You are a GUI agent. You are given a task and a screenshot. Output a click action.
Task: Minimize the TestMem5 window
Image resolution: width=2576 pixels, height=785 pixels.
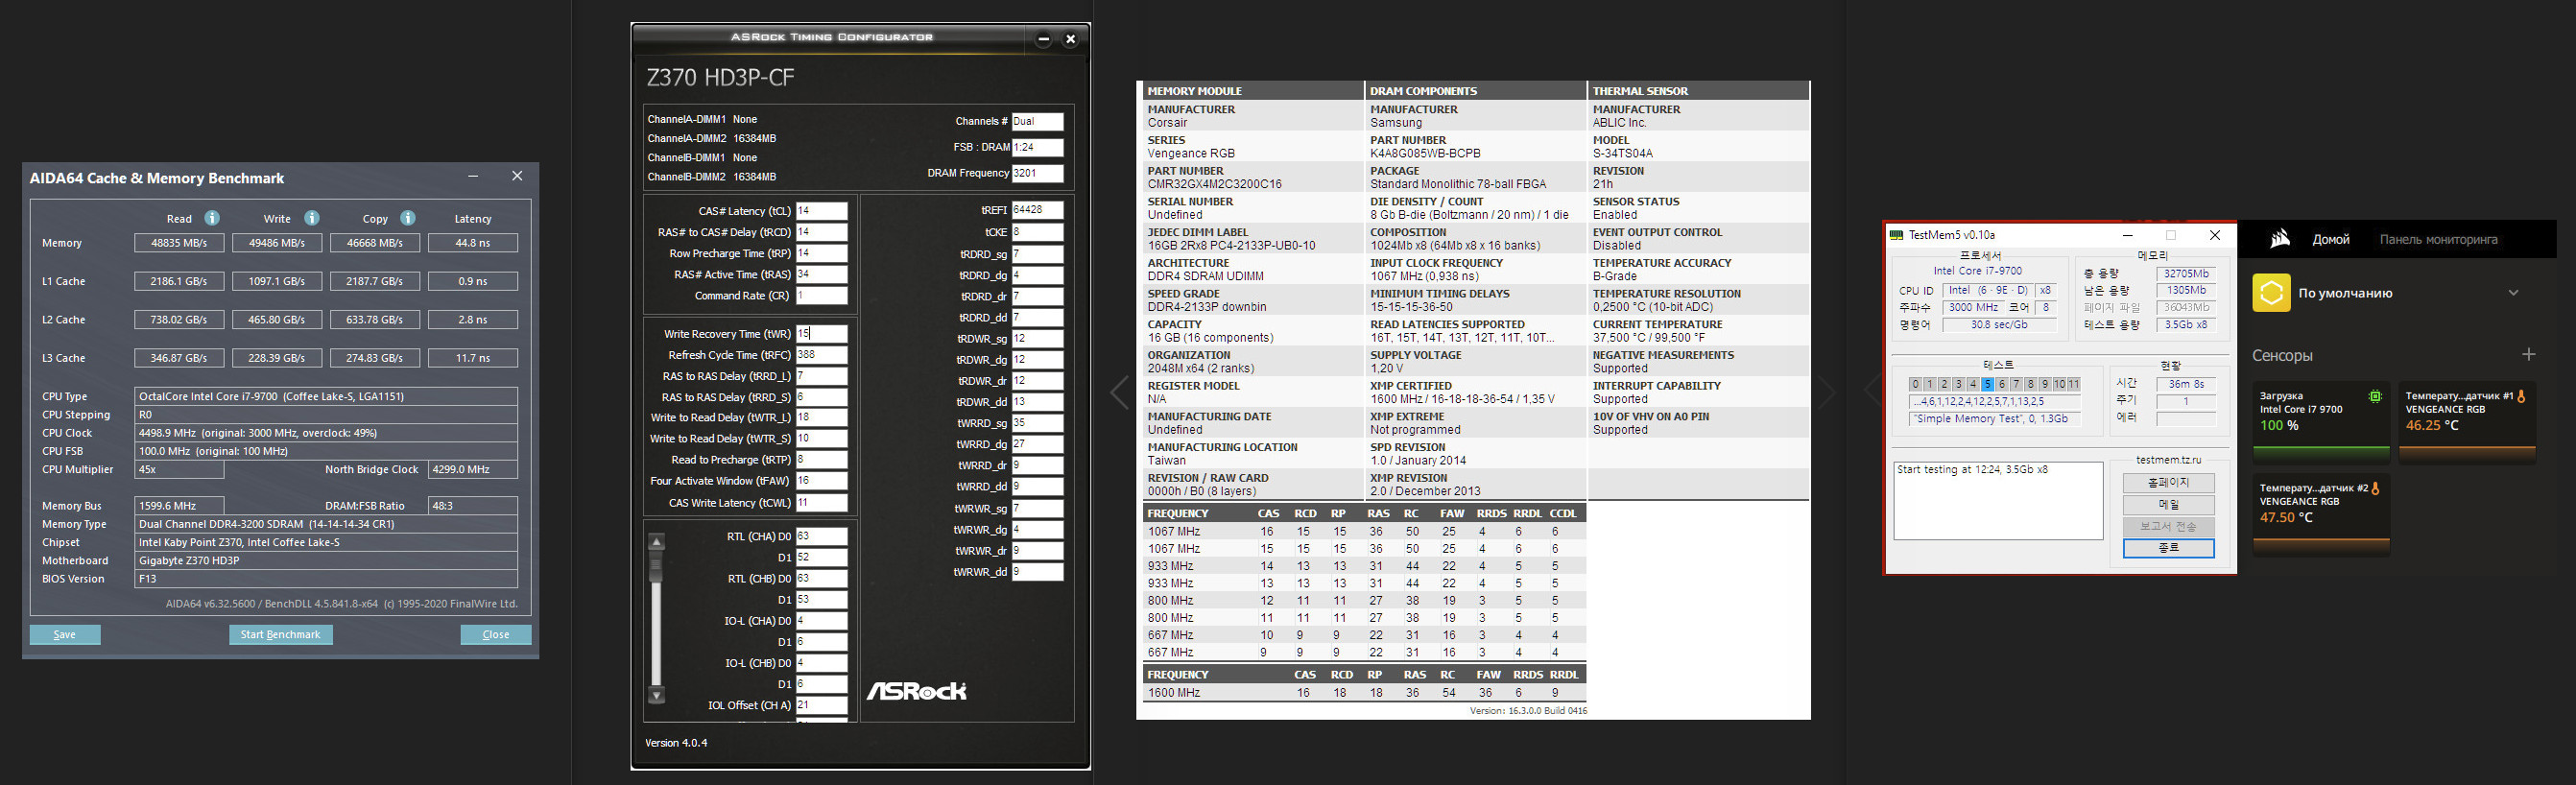[x=2127, y=235]
